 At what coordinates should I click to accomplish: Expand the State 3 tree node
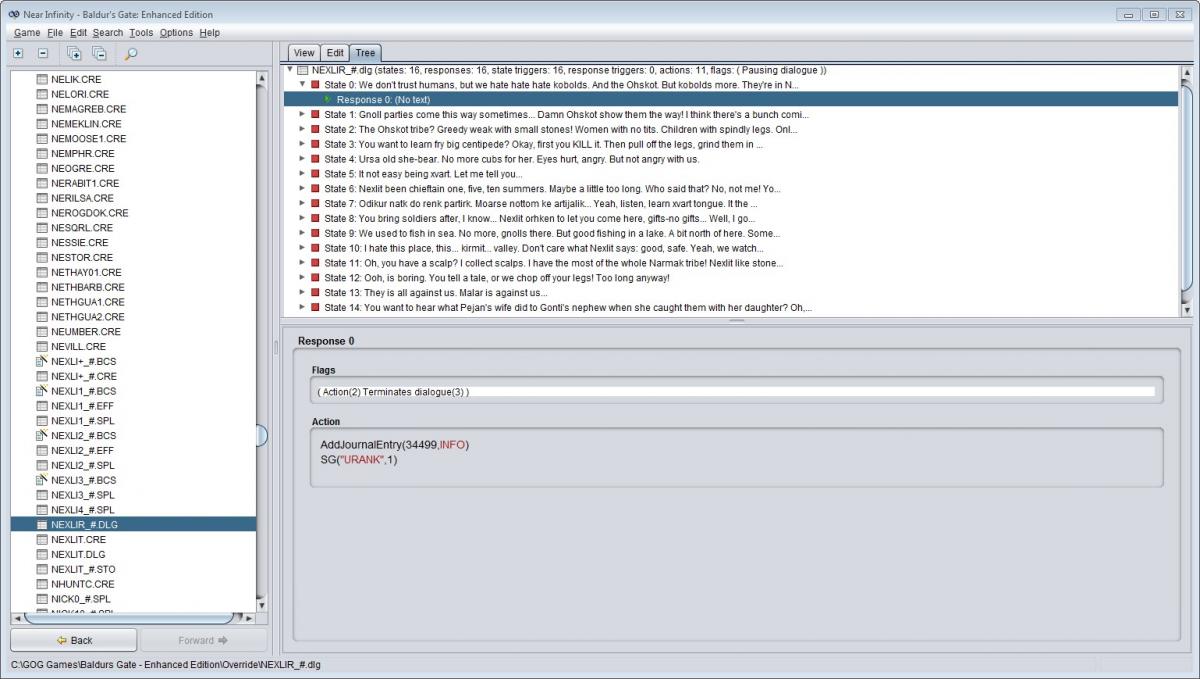pyautogui.click(x=302, y=144)
